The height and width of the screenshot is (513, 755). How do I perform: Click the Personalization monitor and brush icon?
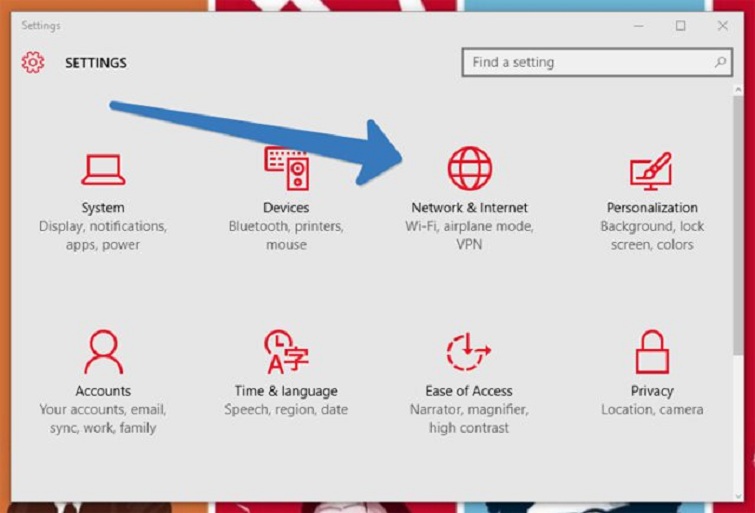pos(651,170)
